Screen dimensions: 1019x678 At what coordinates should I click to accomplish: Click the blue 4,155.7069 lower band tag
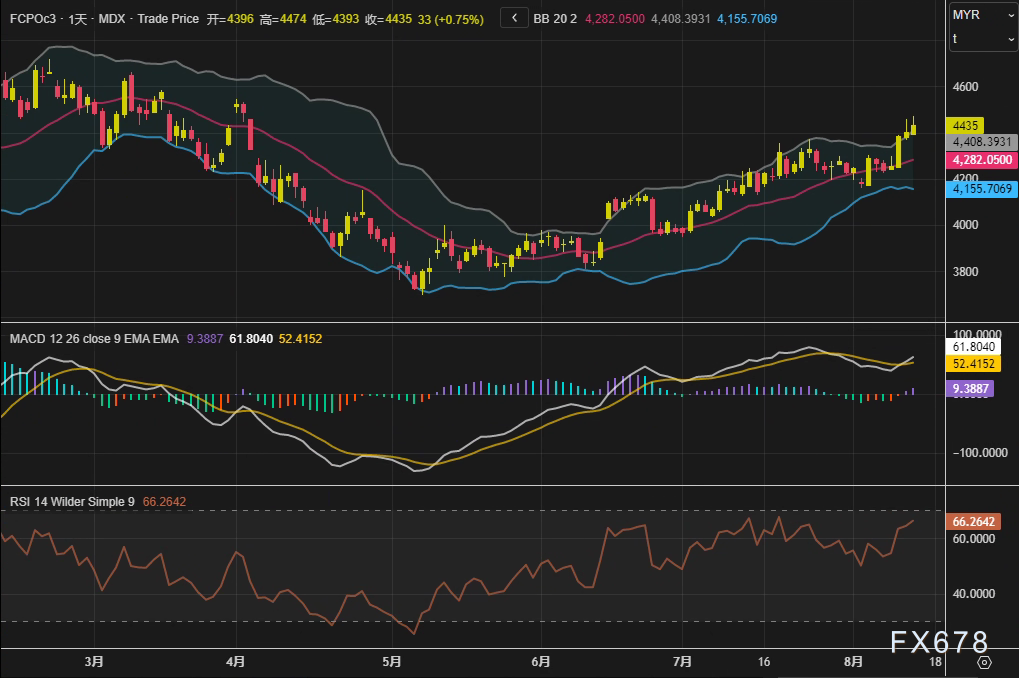point(980,188)
